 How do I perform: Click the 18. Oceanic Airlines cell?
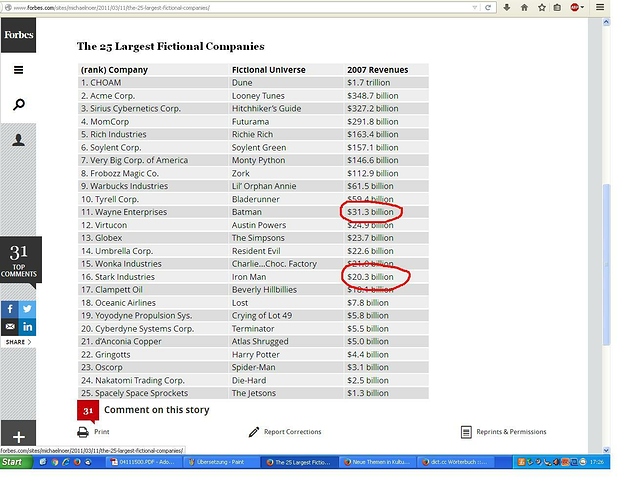click(x=153, y=303)
